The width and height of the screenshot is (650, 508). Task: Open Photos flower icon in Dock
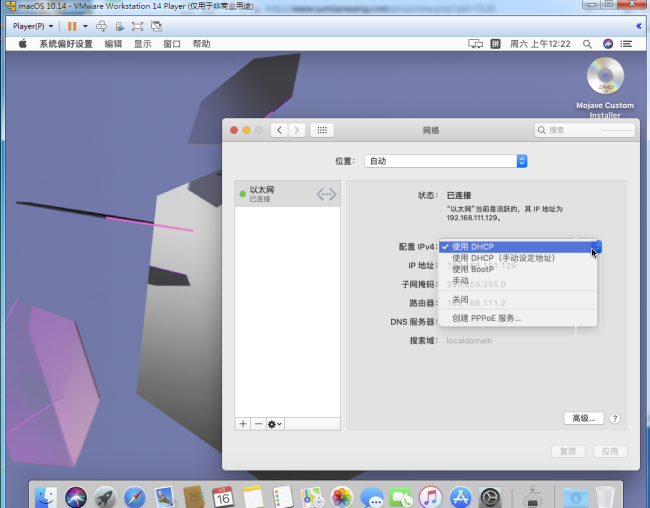(x=342, y=497)
